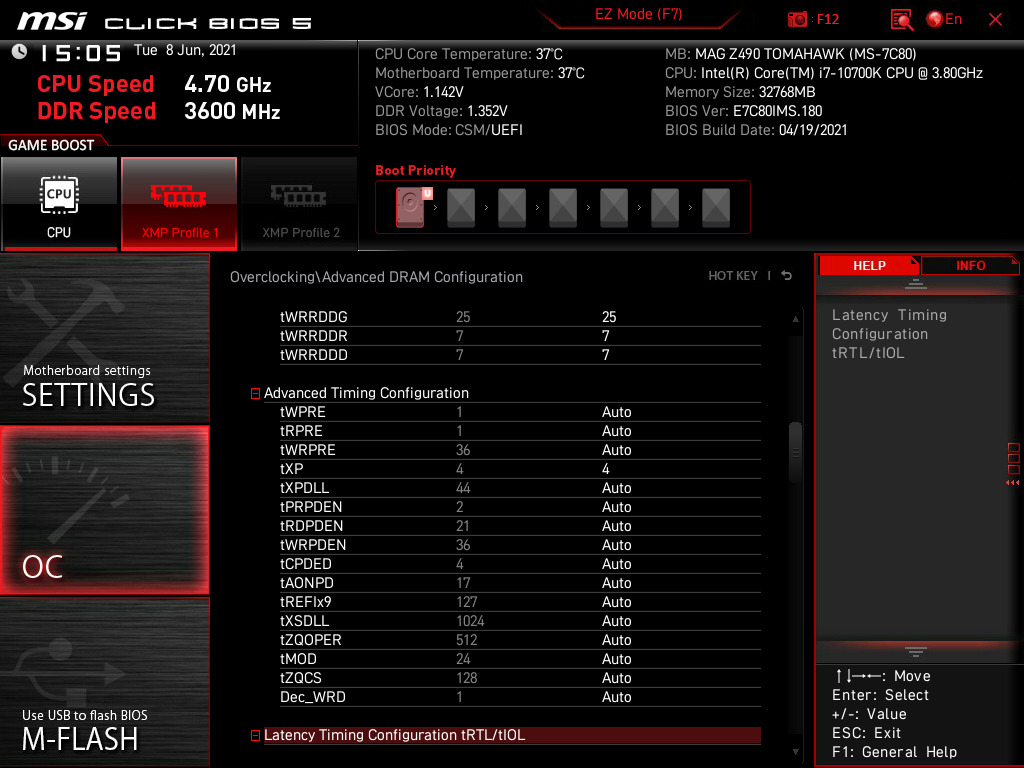Select the sixth boot priority slot
Screen dimensions: 1024x768
[665, 208]
